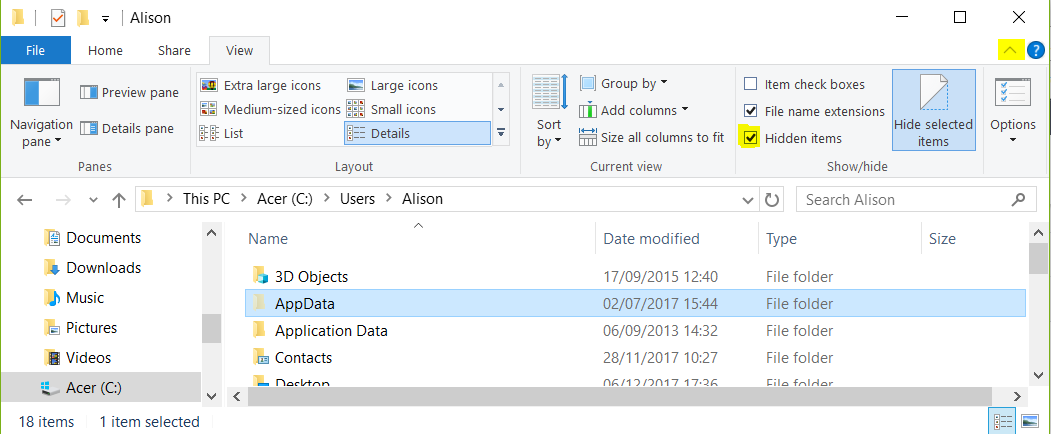The image size is (1051, 434).
Task: Click the Search Alison box
Action: coord(912,199)
